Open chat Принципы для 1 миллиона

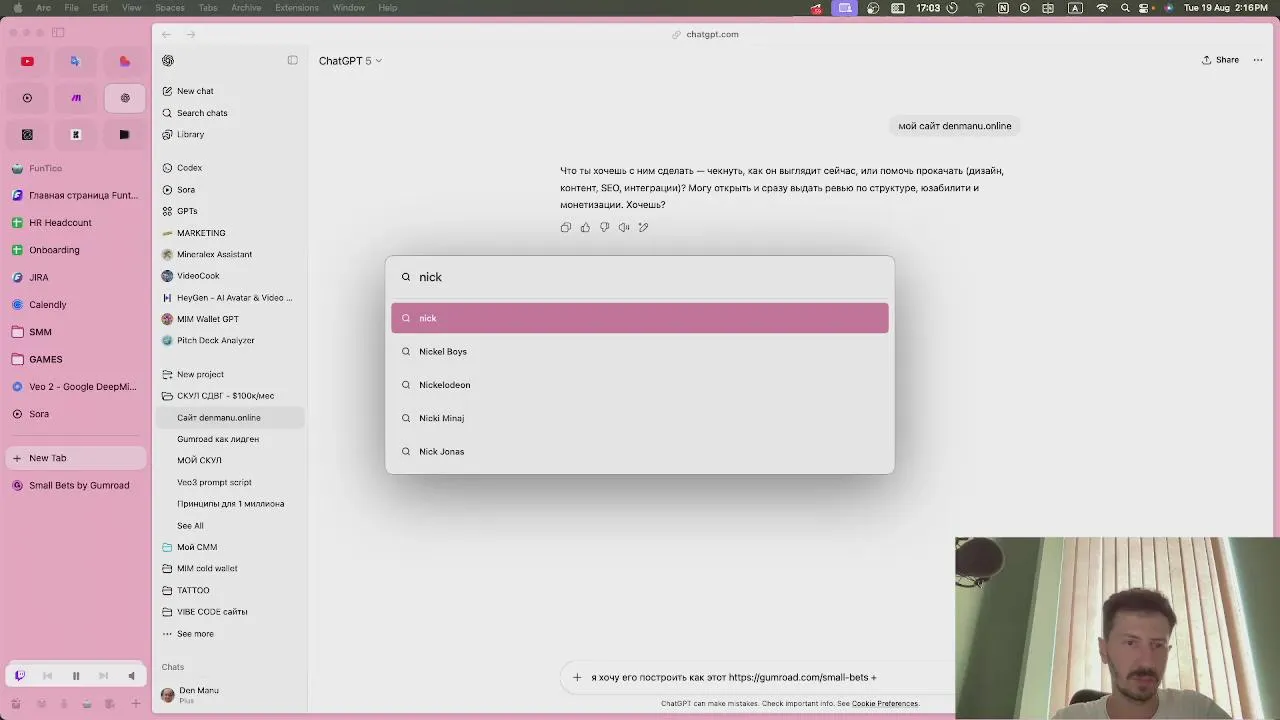click(x=230, y=504)
